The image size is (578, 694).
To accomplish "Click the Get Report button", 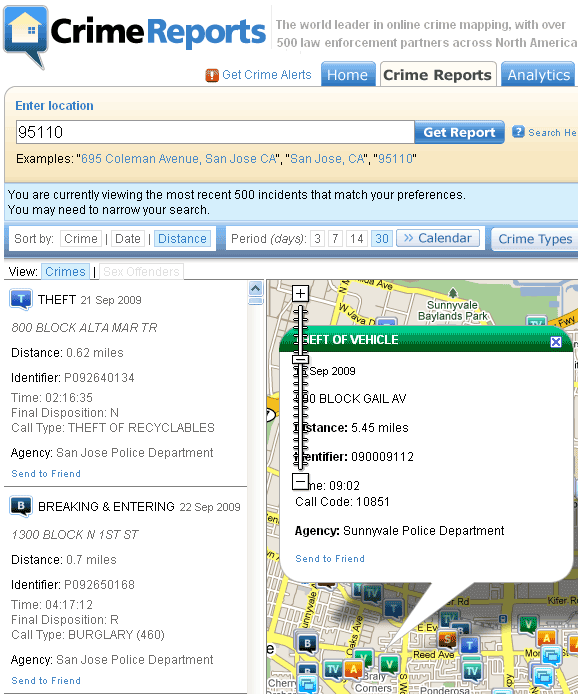I will [459, 132].
